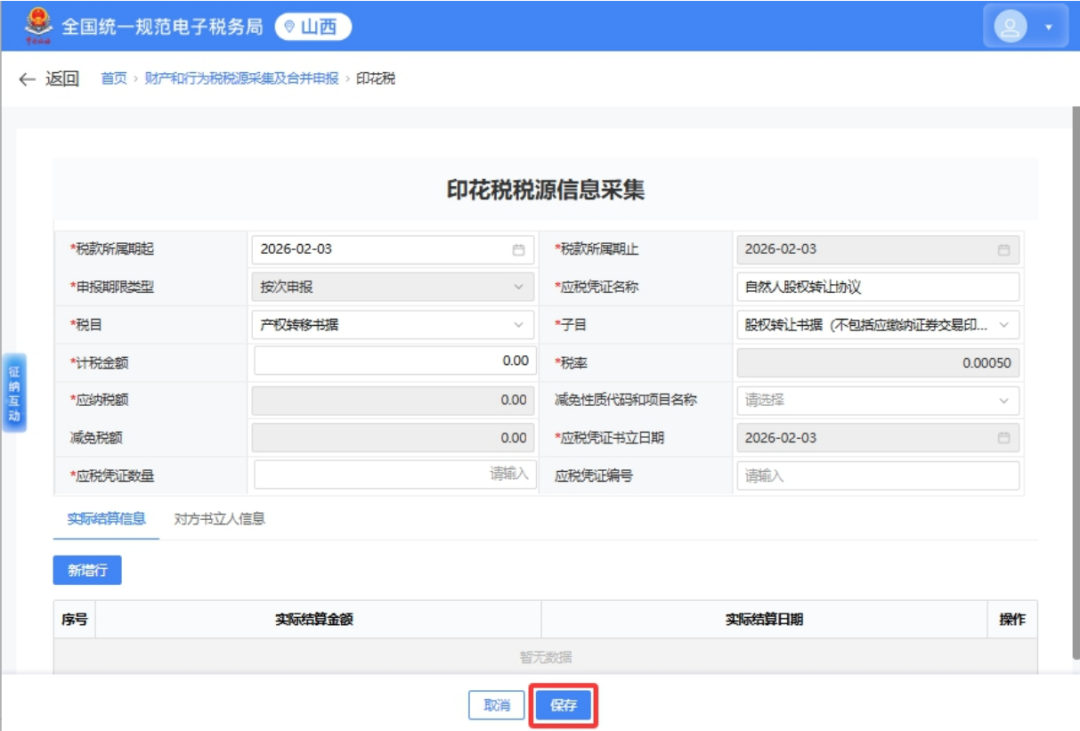This screenshot has width=1080, height=731.
Task: Click the 序号 column header
Action: tap(74, 619)
